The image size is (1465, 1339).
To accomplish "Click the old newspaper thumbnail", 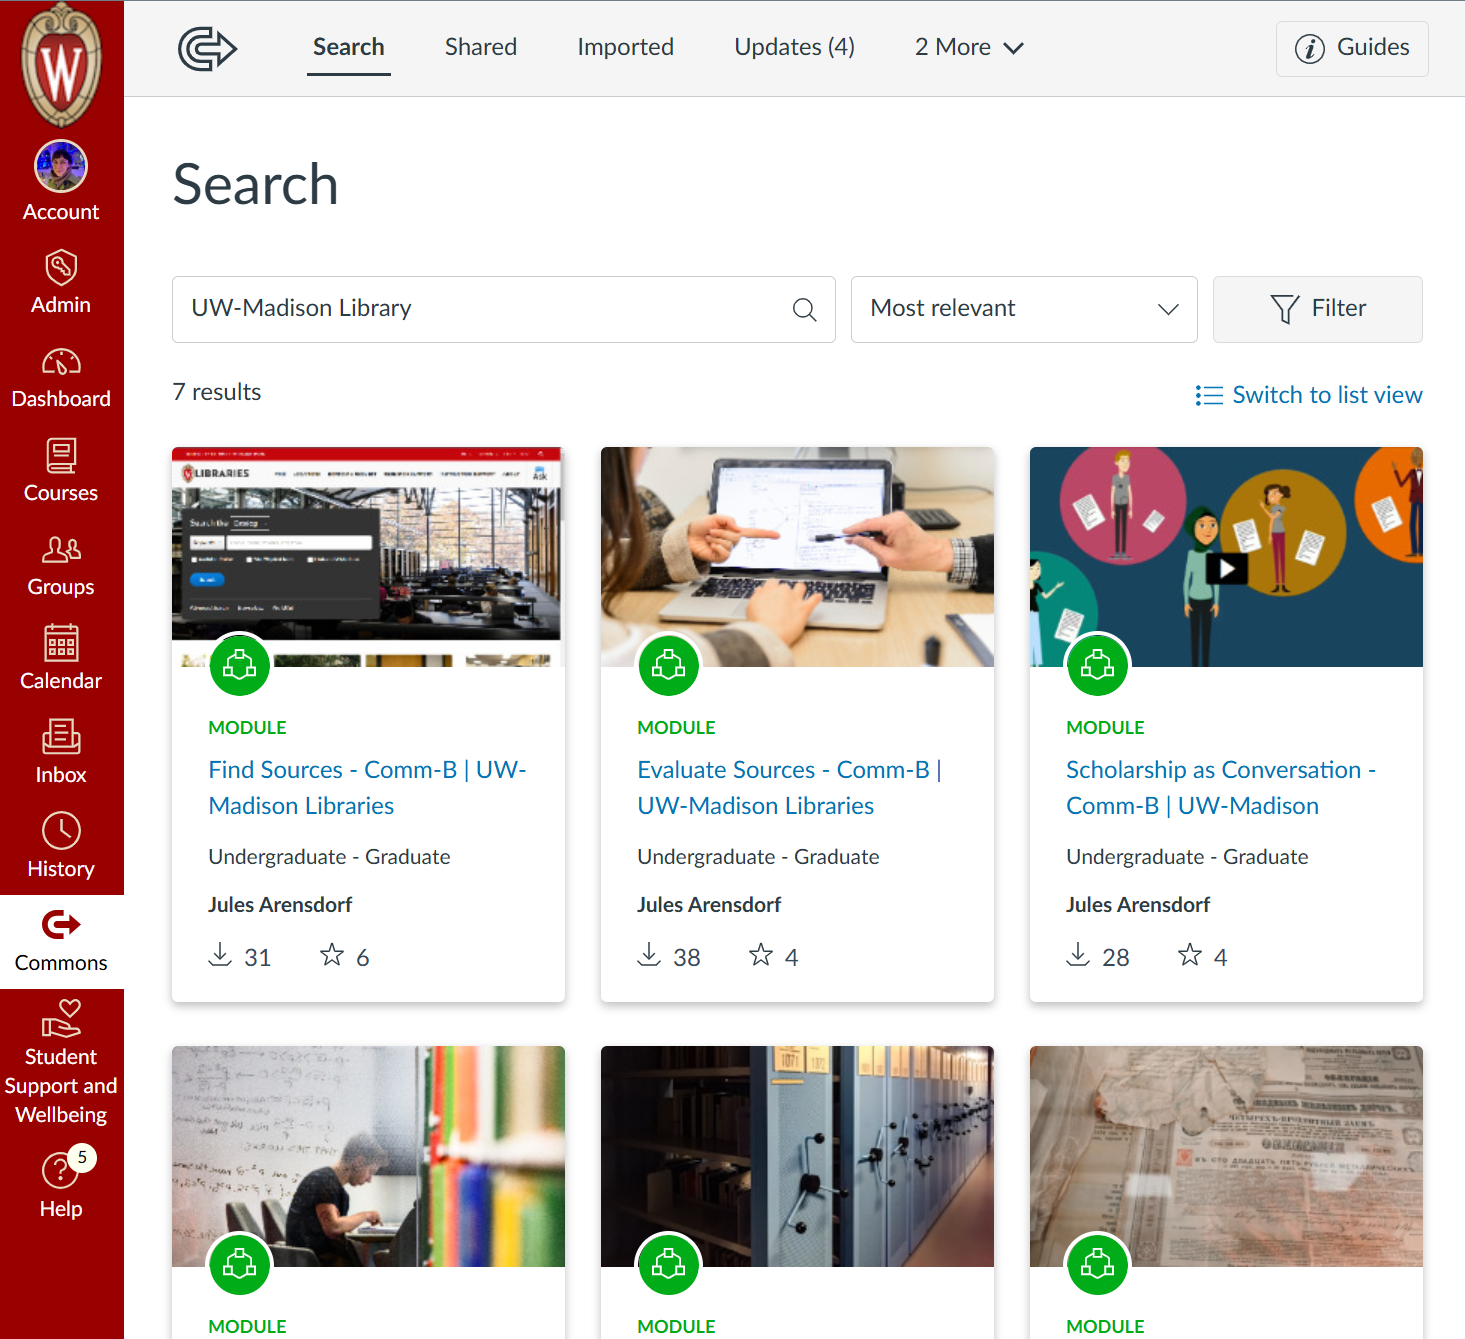I will (1226, 1156).
